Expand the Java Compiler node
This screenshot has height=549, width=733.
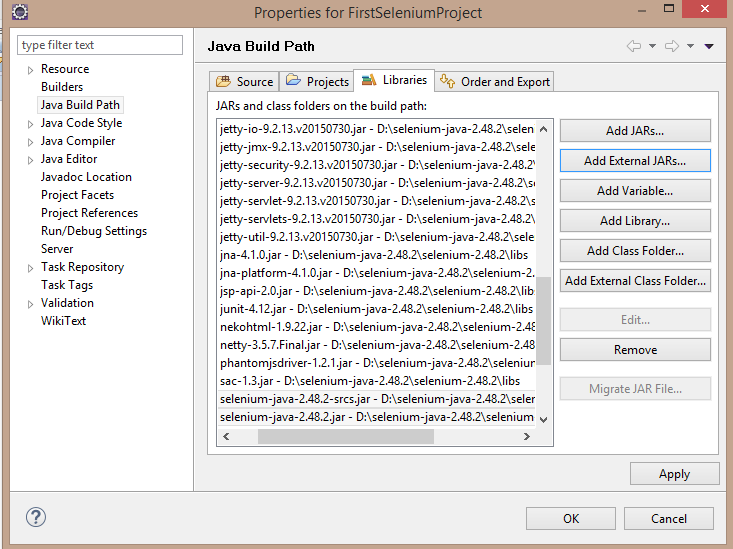click(x=30, y=142)
